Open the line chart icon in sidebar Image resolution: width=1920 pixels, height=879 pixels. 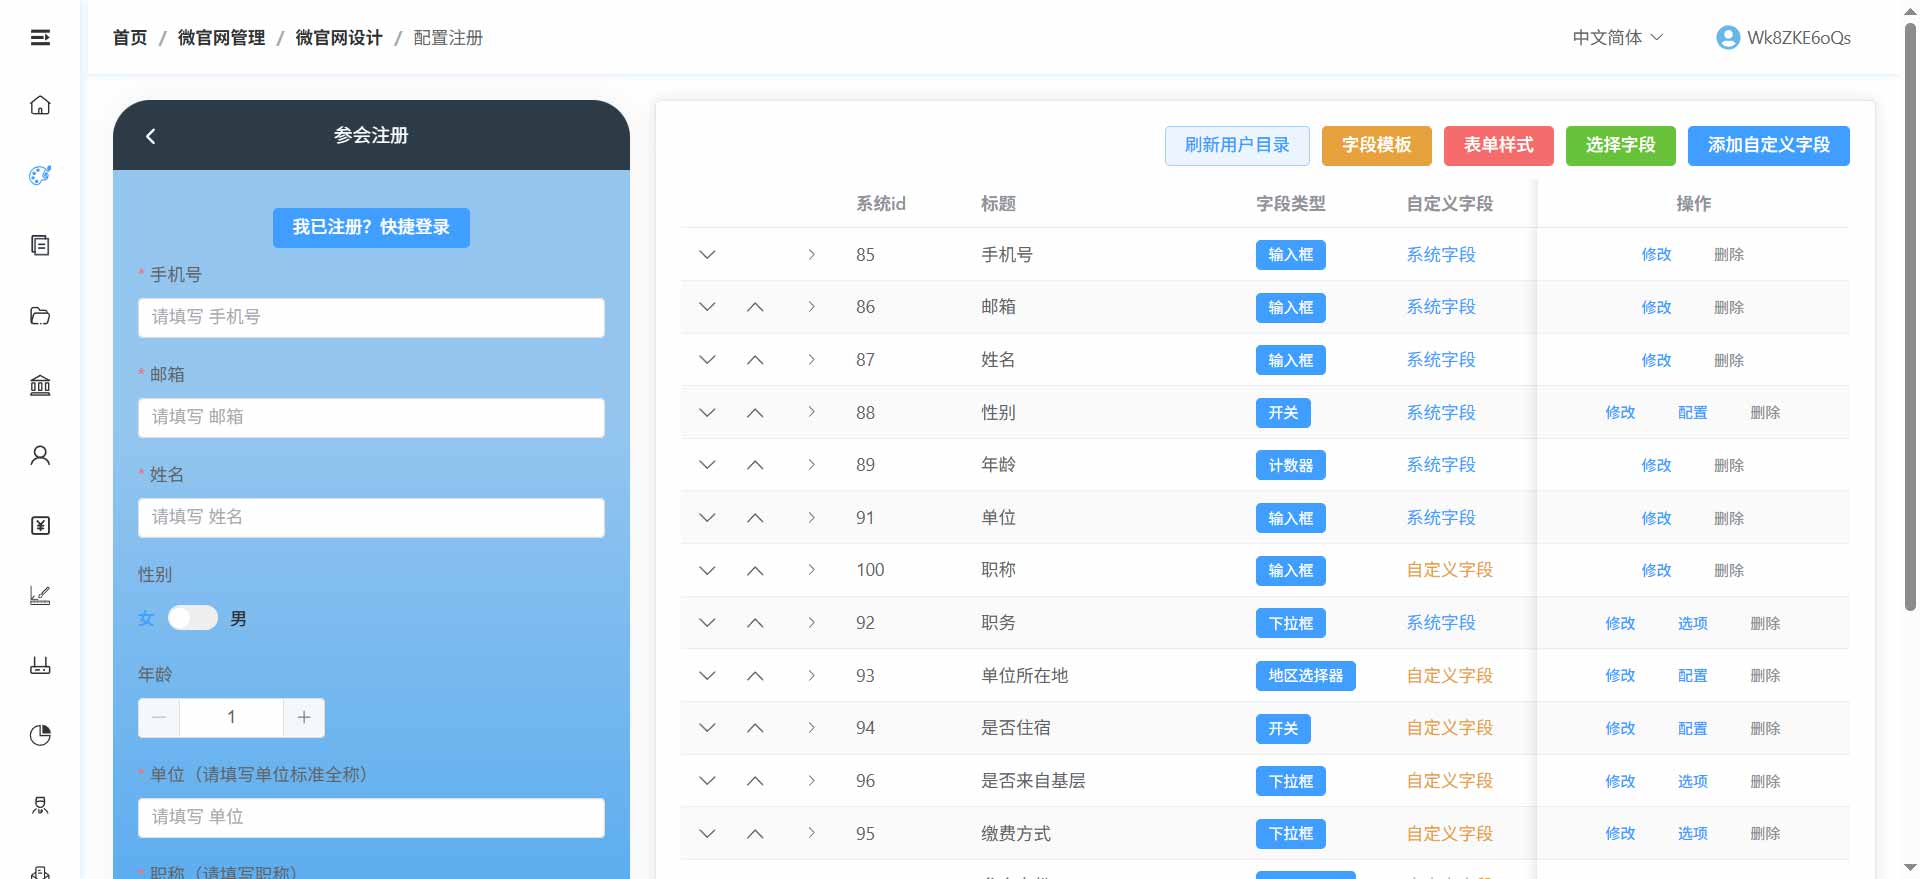pos(40,595)
